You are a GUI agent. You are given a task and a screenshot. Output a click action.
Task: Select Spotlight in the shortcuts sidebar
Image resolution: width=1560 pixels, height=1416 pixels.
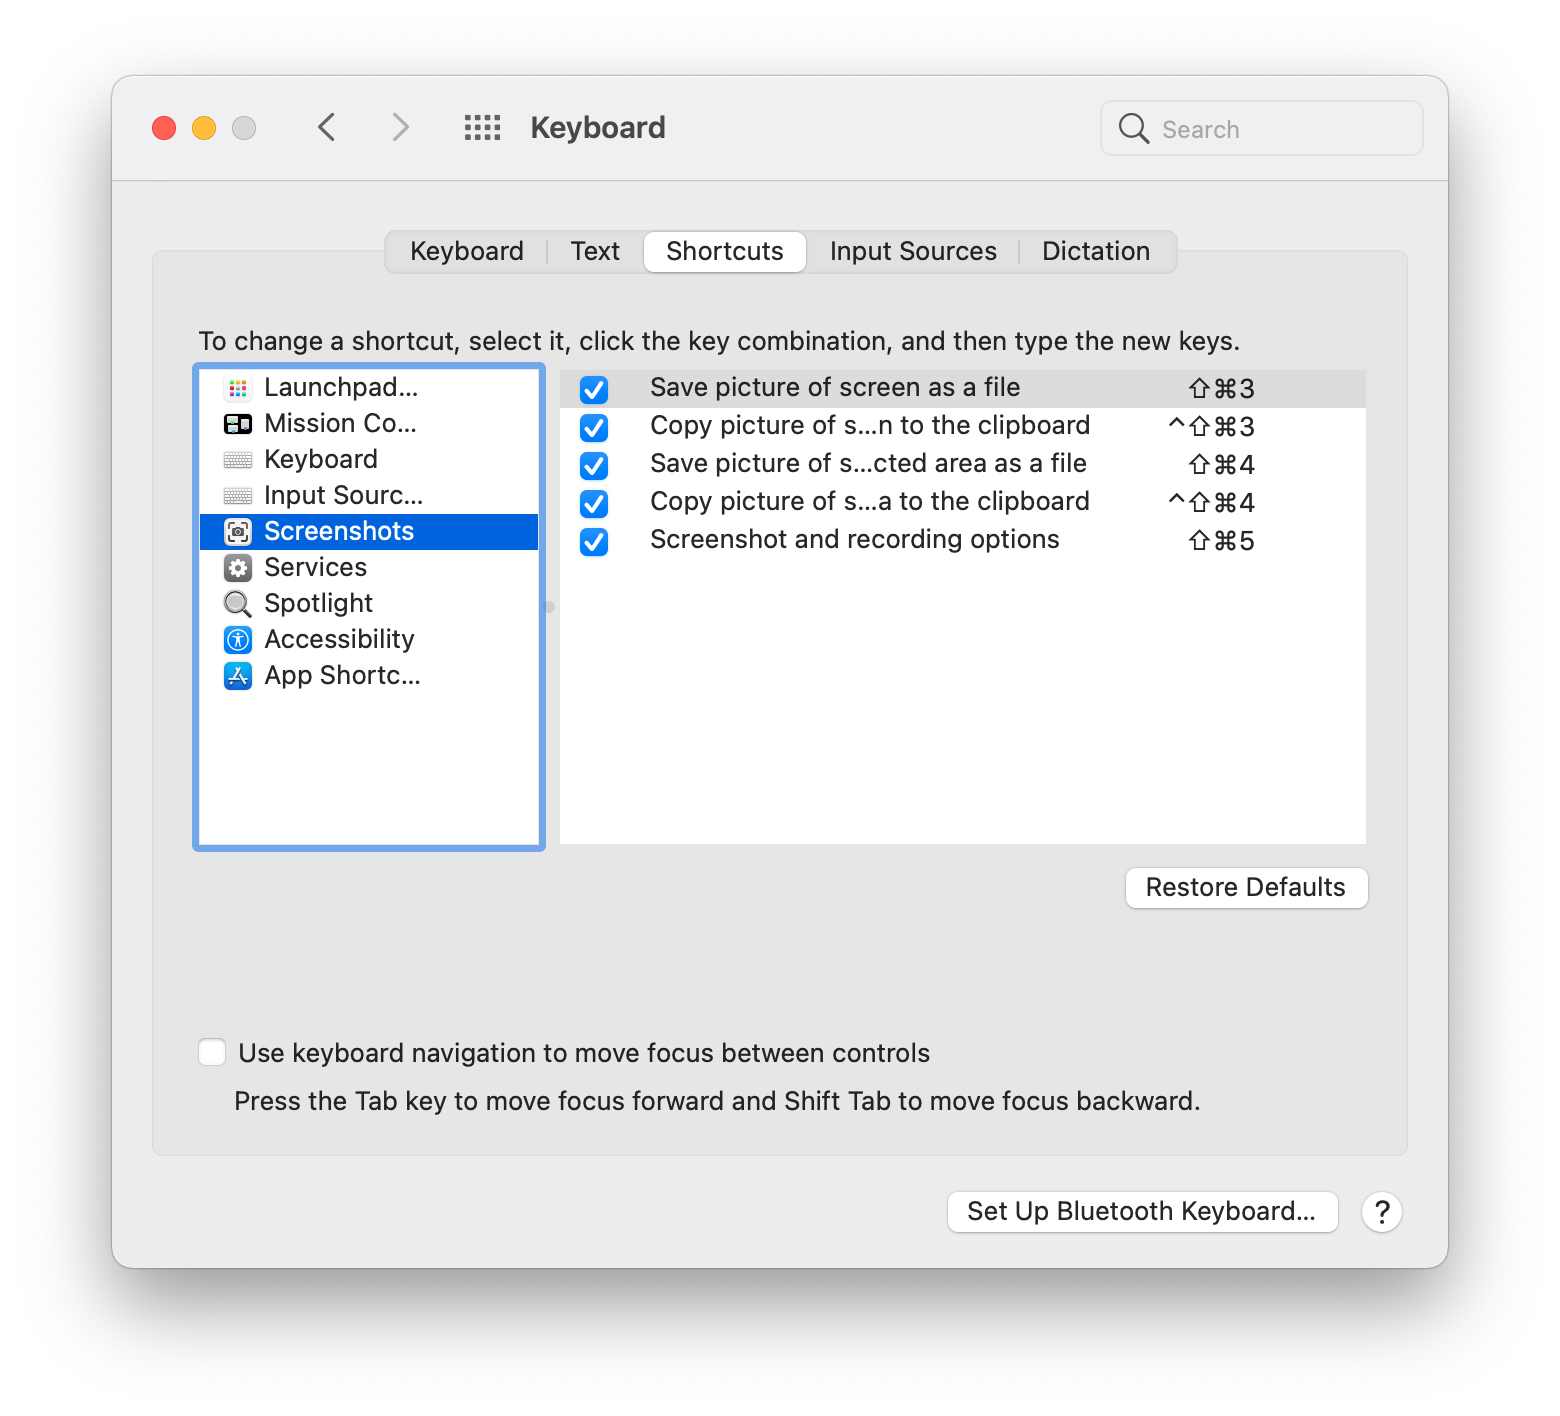317,603
